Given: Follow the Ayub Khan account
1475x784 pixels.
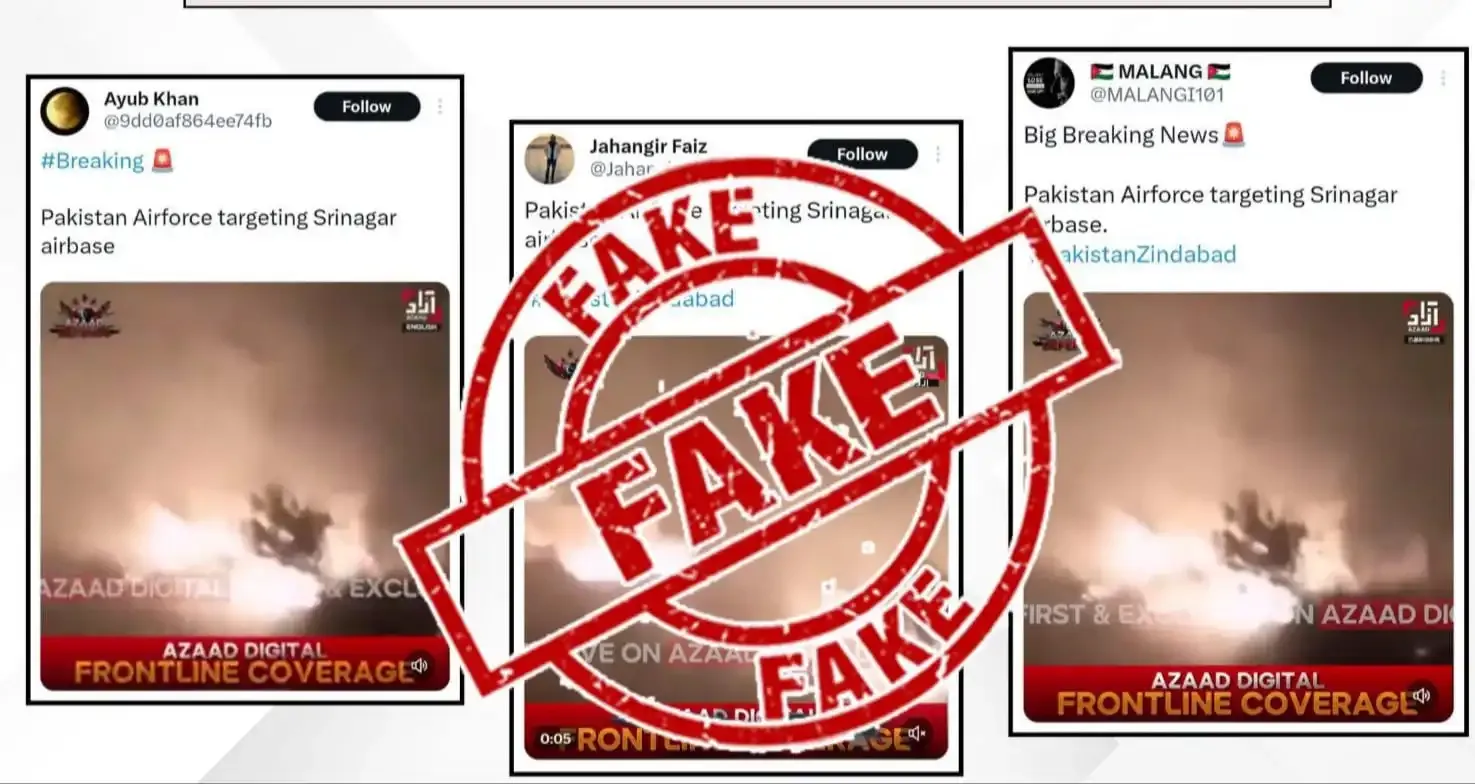Looking at the screenshot, I should pyautogui.click(x=366, y=106).
